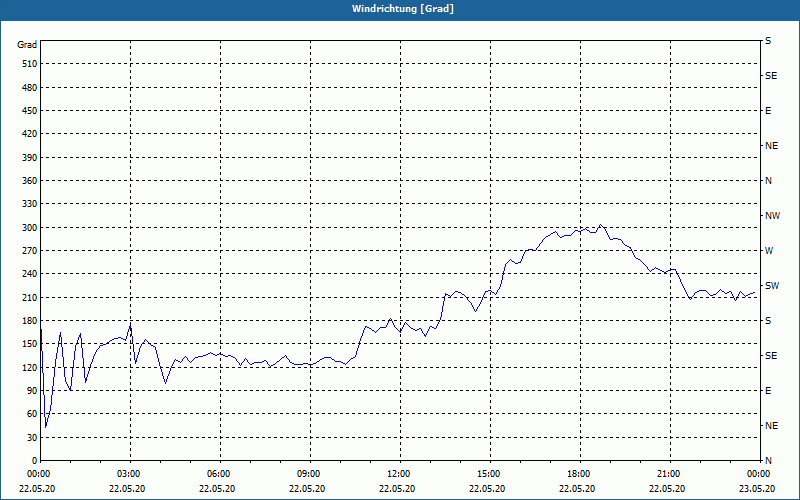The width and height of the screenshot is (800, 500).
Task: Click the 23.05.20 date label
Action: pos(757,489)
